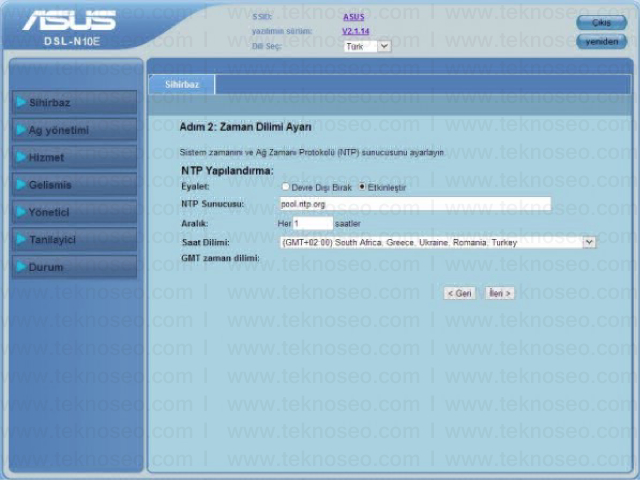
Task: Continue with the İleri > button
Action: (500, 293)
